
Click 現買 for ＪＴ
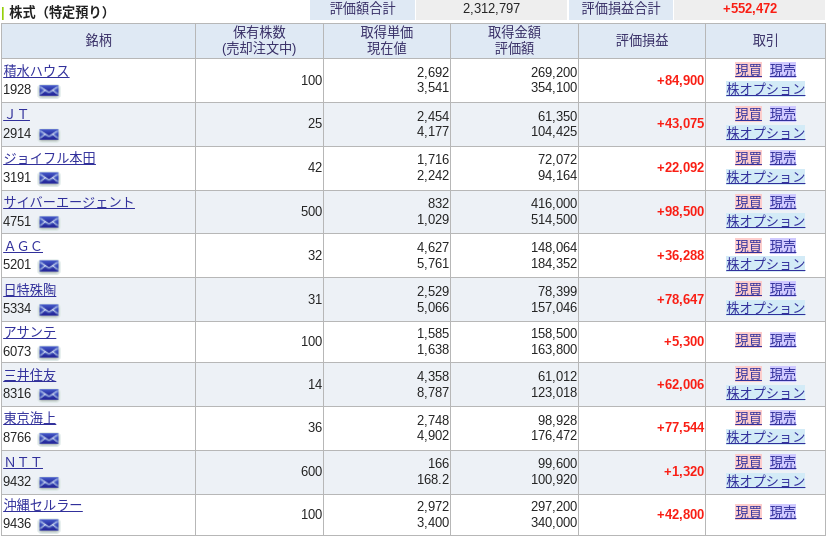(748, 114)
